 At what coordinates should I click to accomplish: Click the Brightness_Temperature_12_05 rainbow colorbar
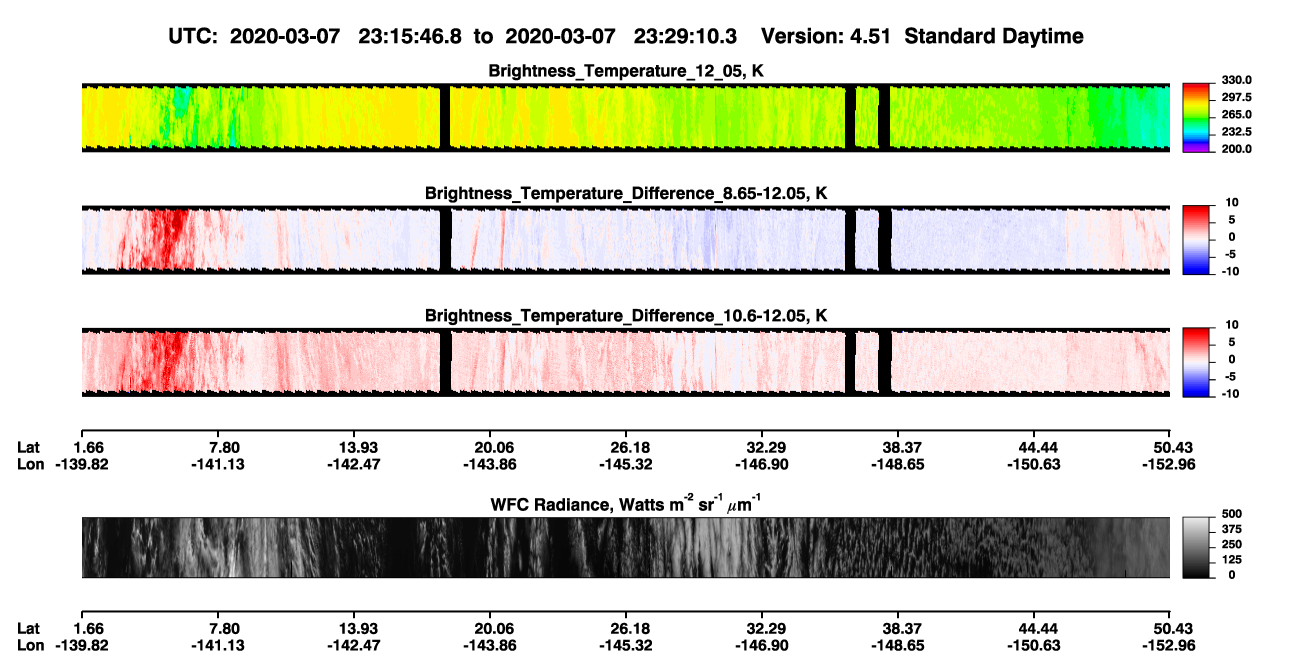[1197, 118]
